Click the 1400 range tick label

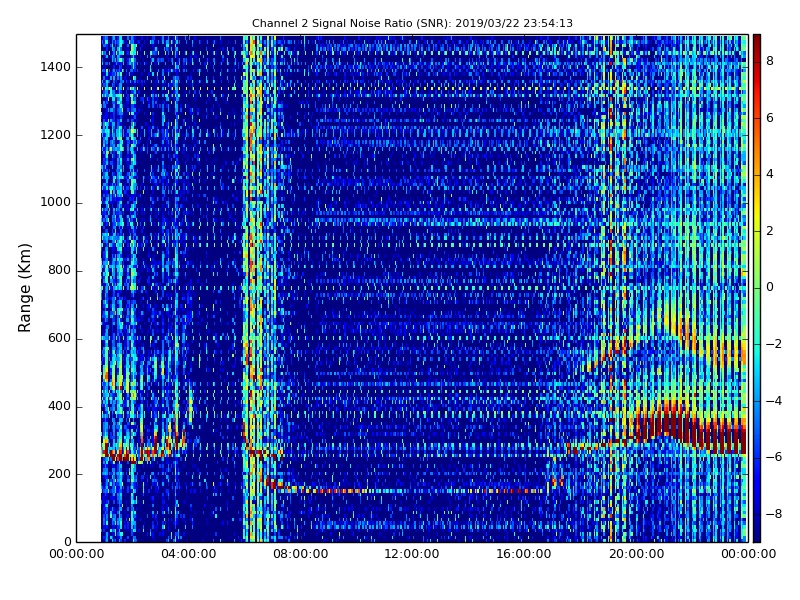(55, 67)
